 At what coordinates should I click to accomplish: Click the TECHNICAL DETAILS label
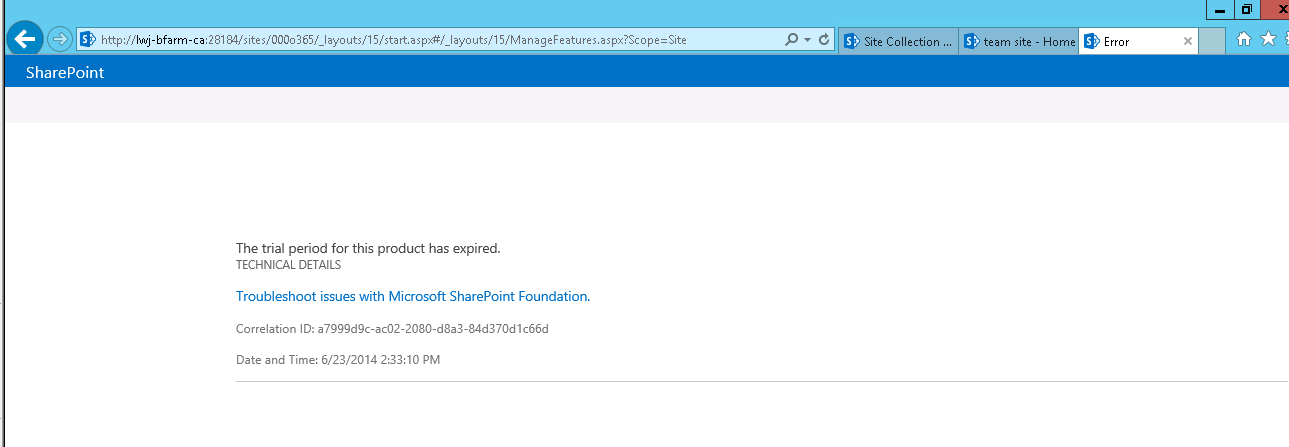(288, 265)
